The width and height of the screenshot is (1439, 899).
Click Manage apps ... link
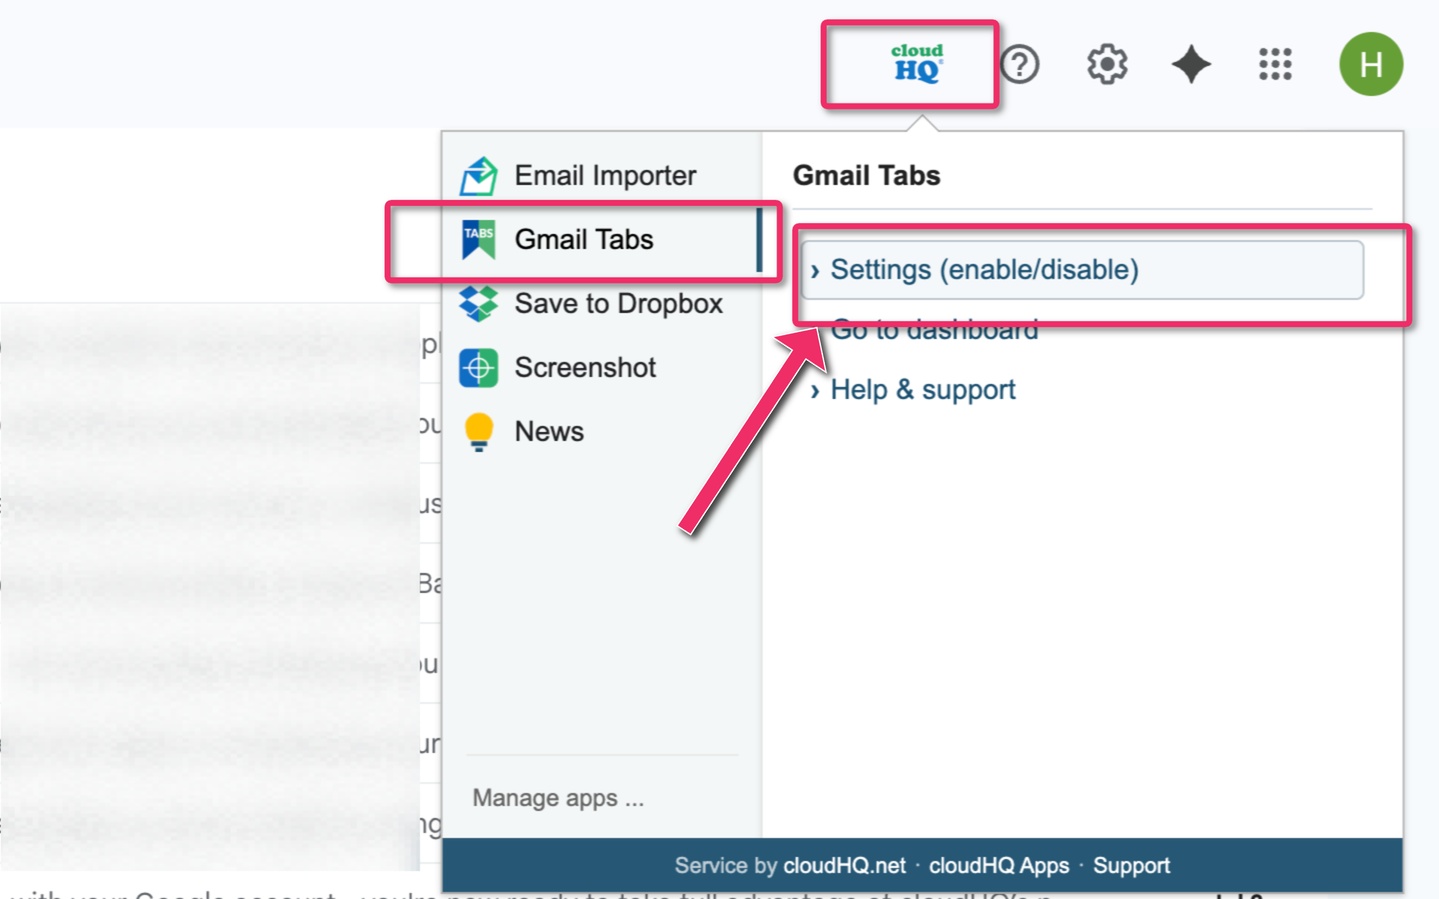pos(558,798)
